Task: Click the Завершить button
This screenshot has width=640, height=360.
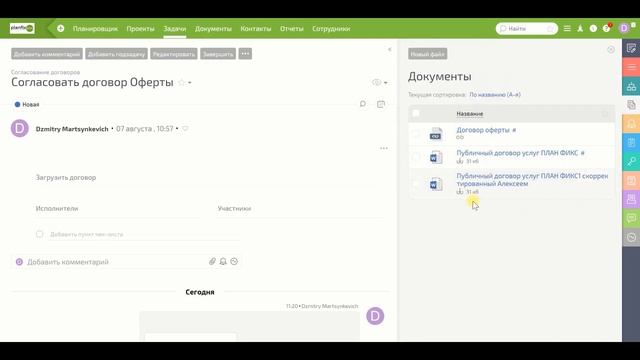Action: tap(218, 54)
